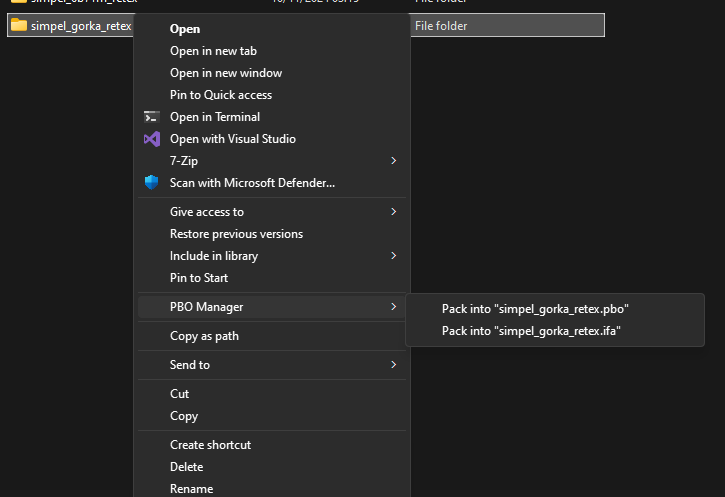Click the Microsoft Defender shield icon

point(152,182)
